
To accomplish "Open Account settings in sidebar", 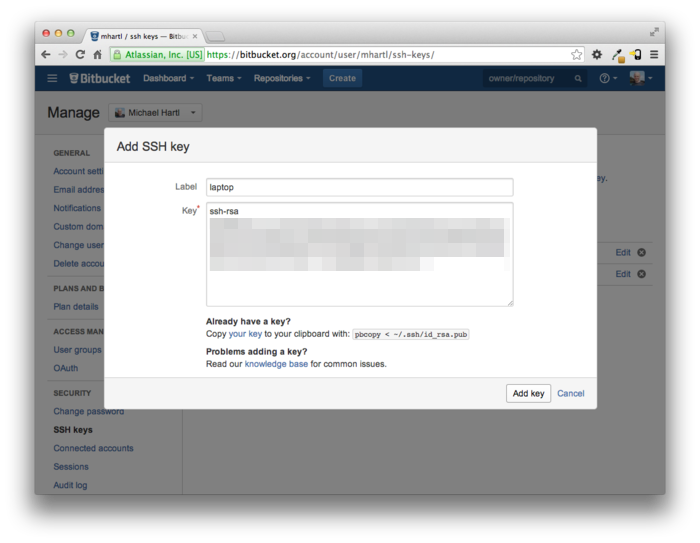I will pyautogui.click(x=78, y=171).
